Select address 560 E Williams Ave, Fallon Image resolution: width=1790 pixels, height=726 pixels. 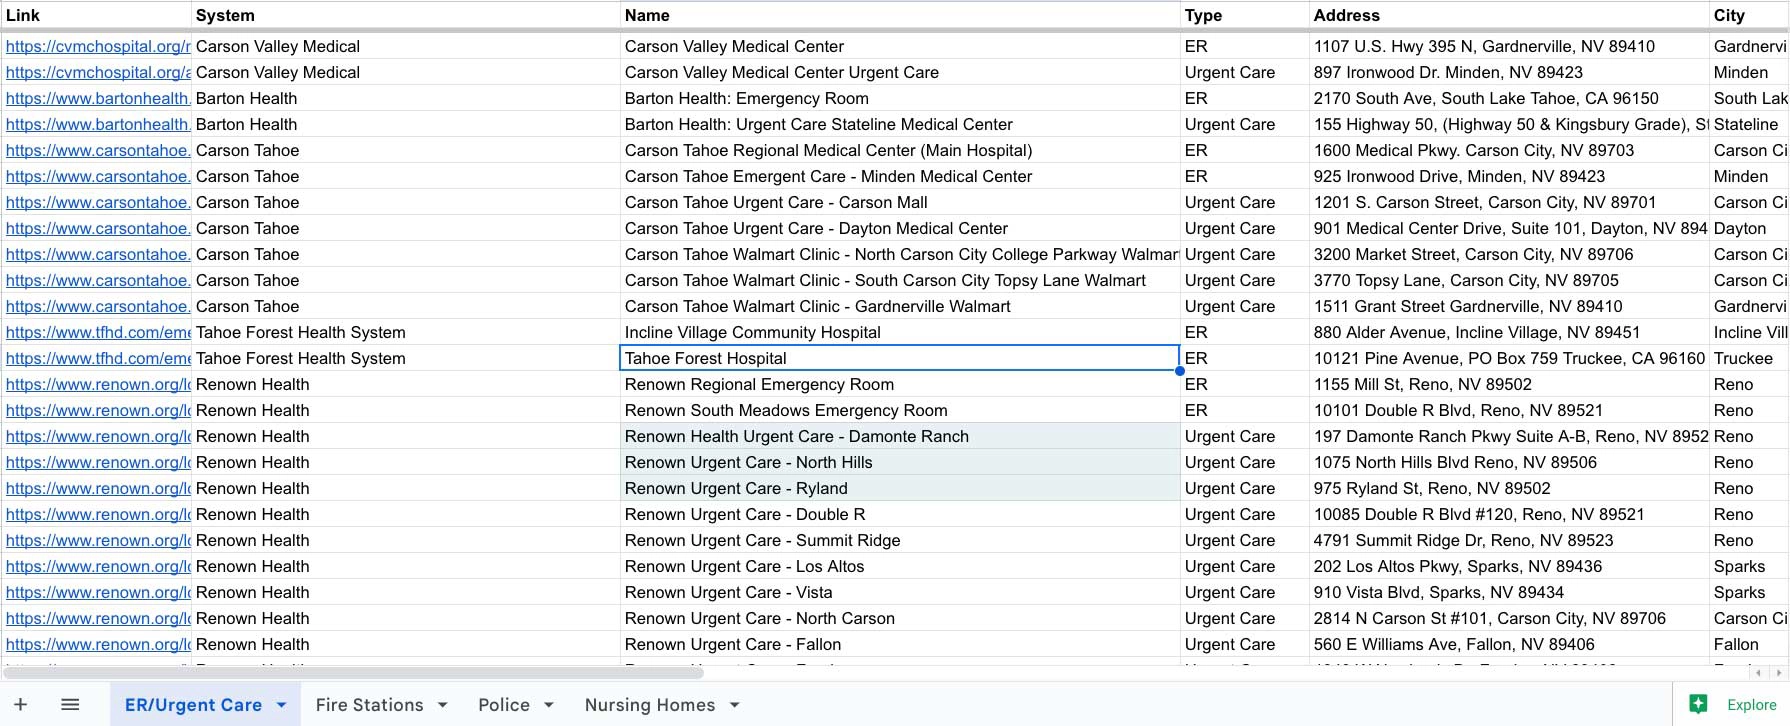click(x=1510, y=644)
